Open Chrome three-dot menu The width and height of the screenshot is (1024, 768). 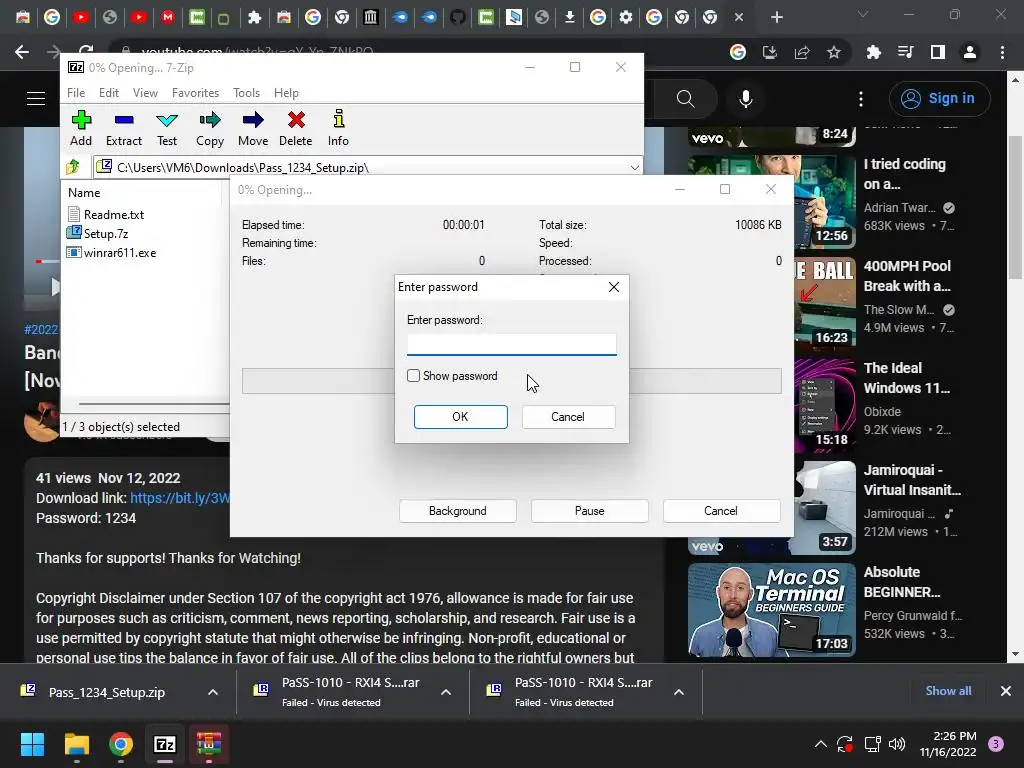click(x=1002, y=52)
